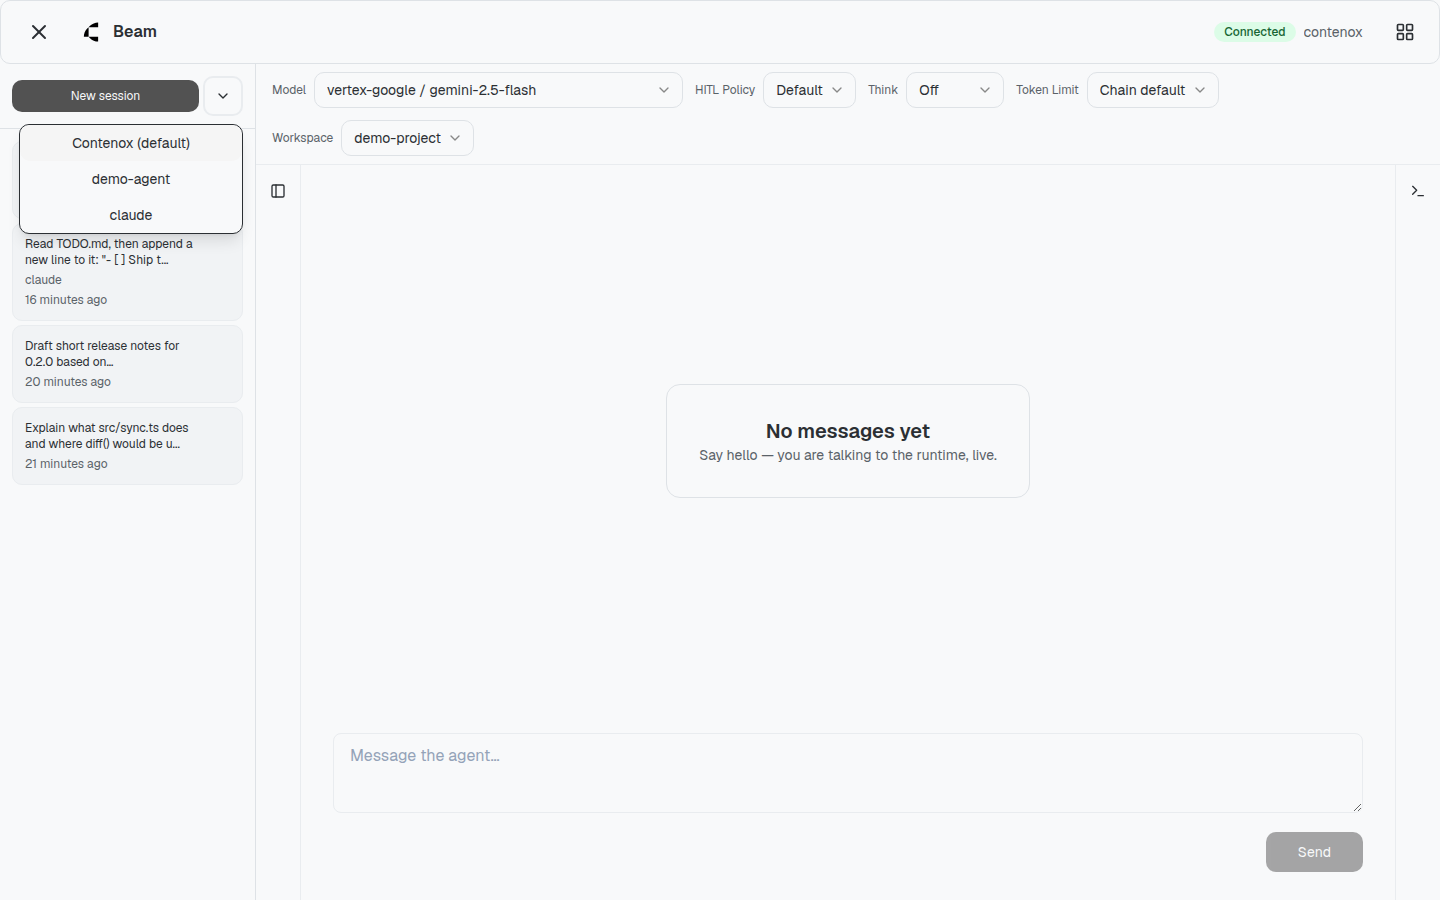1440x900 pixels.
Task: Click the 16 minutes ago timestamp
Action: [x=66, y=300]
